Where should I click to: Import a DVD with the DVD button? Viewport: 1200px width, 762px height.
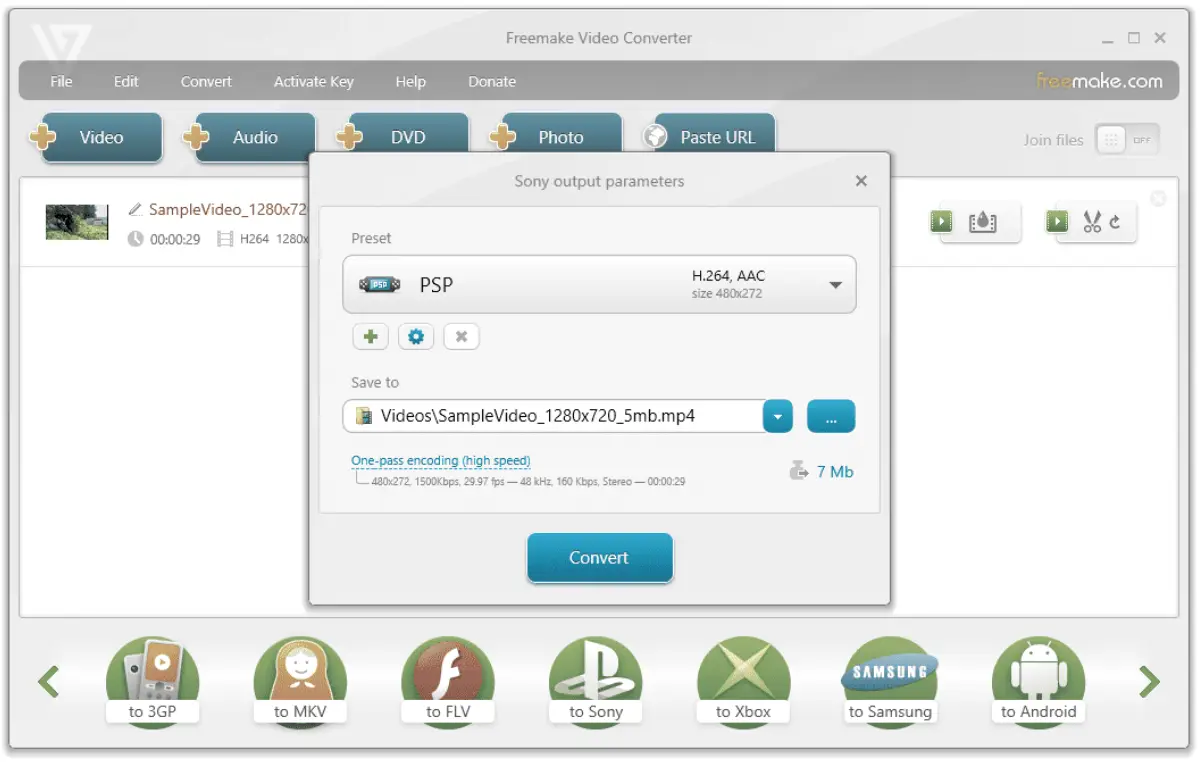click(x=403, y=135)
